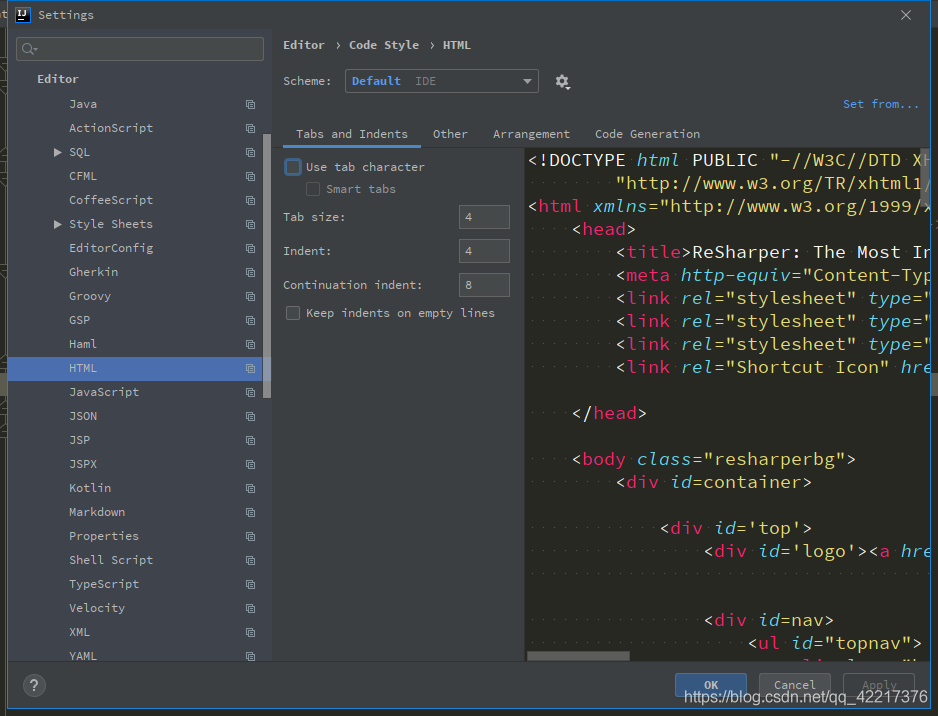The image size is (938, 716).
Task: Click the copy icon beside EditorConfig
Action: tap(251, 248)
